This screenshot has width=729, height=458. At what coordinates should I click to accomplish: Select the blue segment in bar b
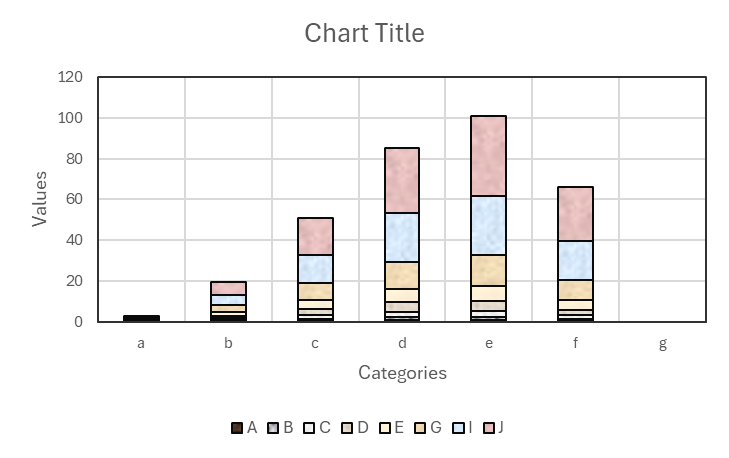coord(228,299)
